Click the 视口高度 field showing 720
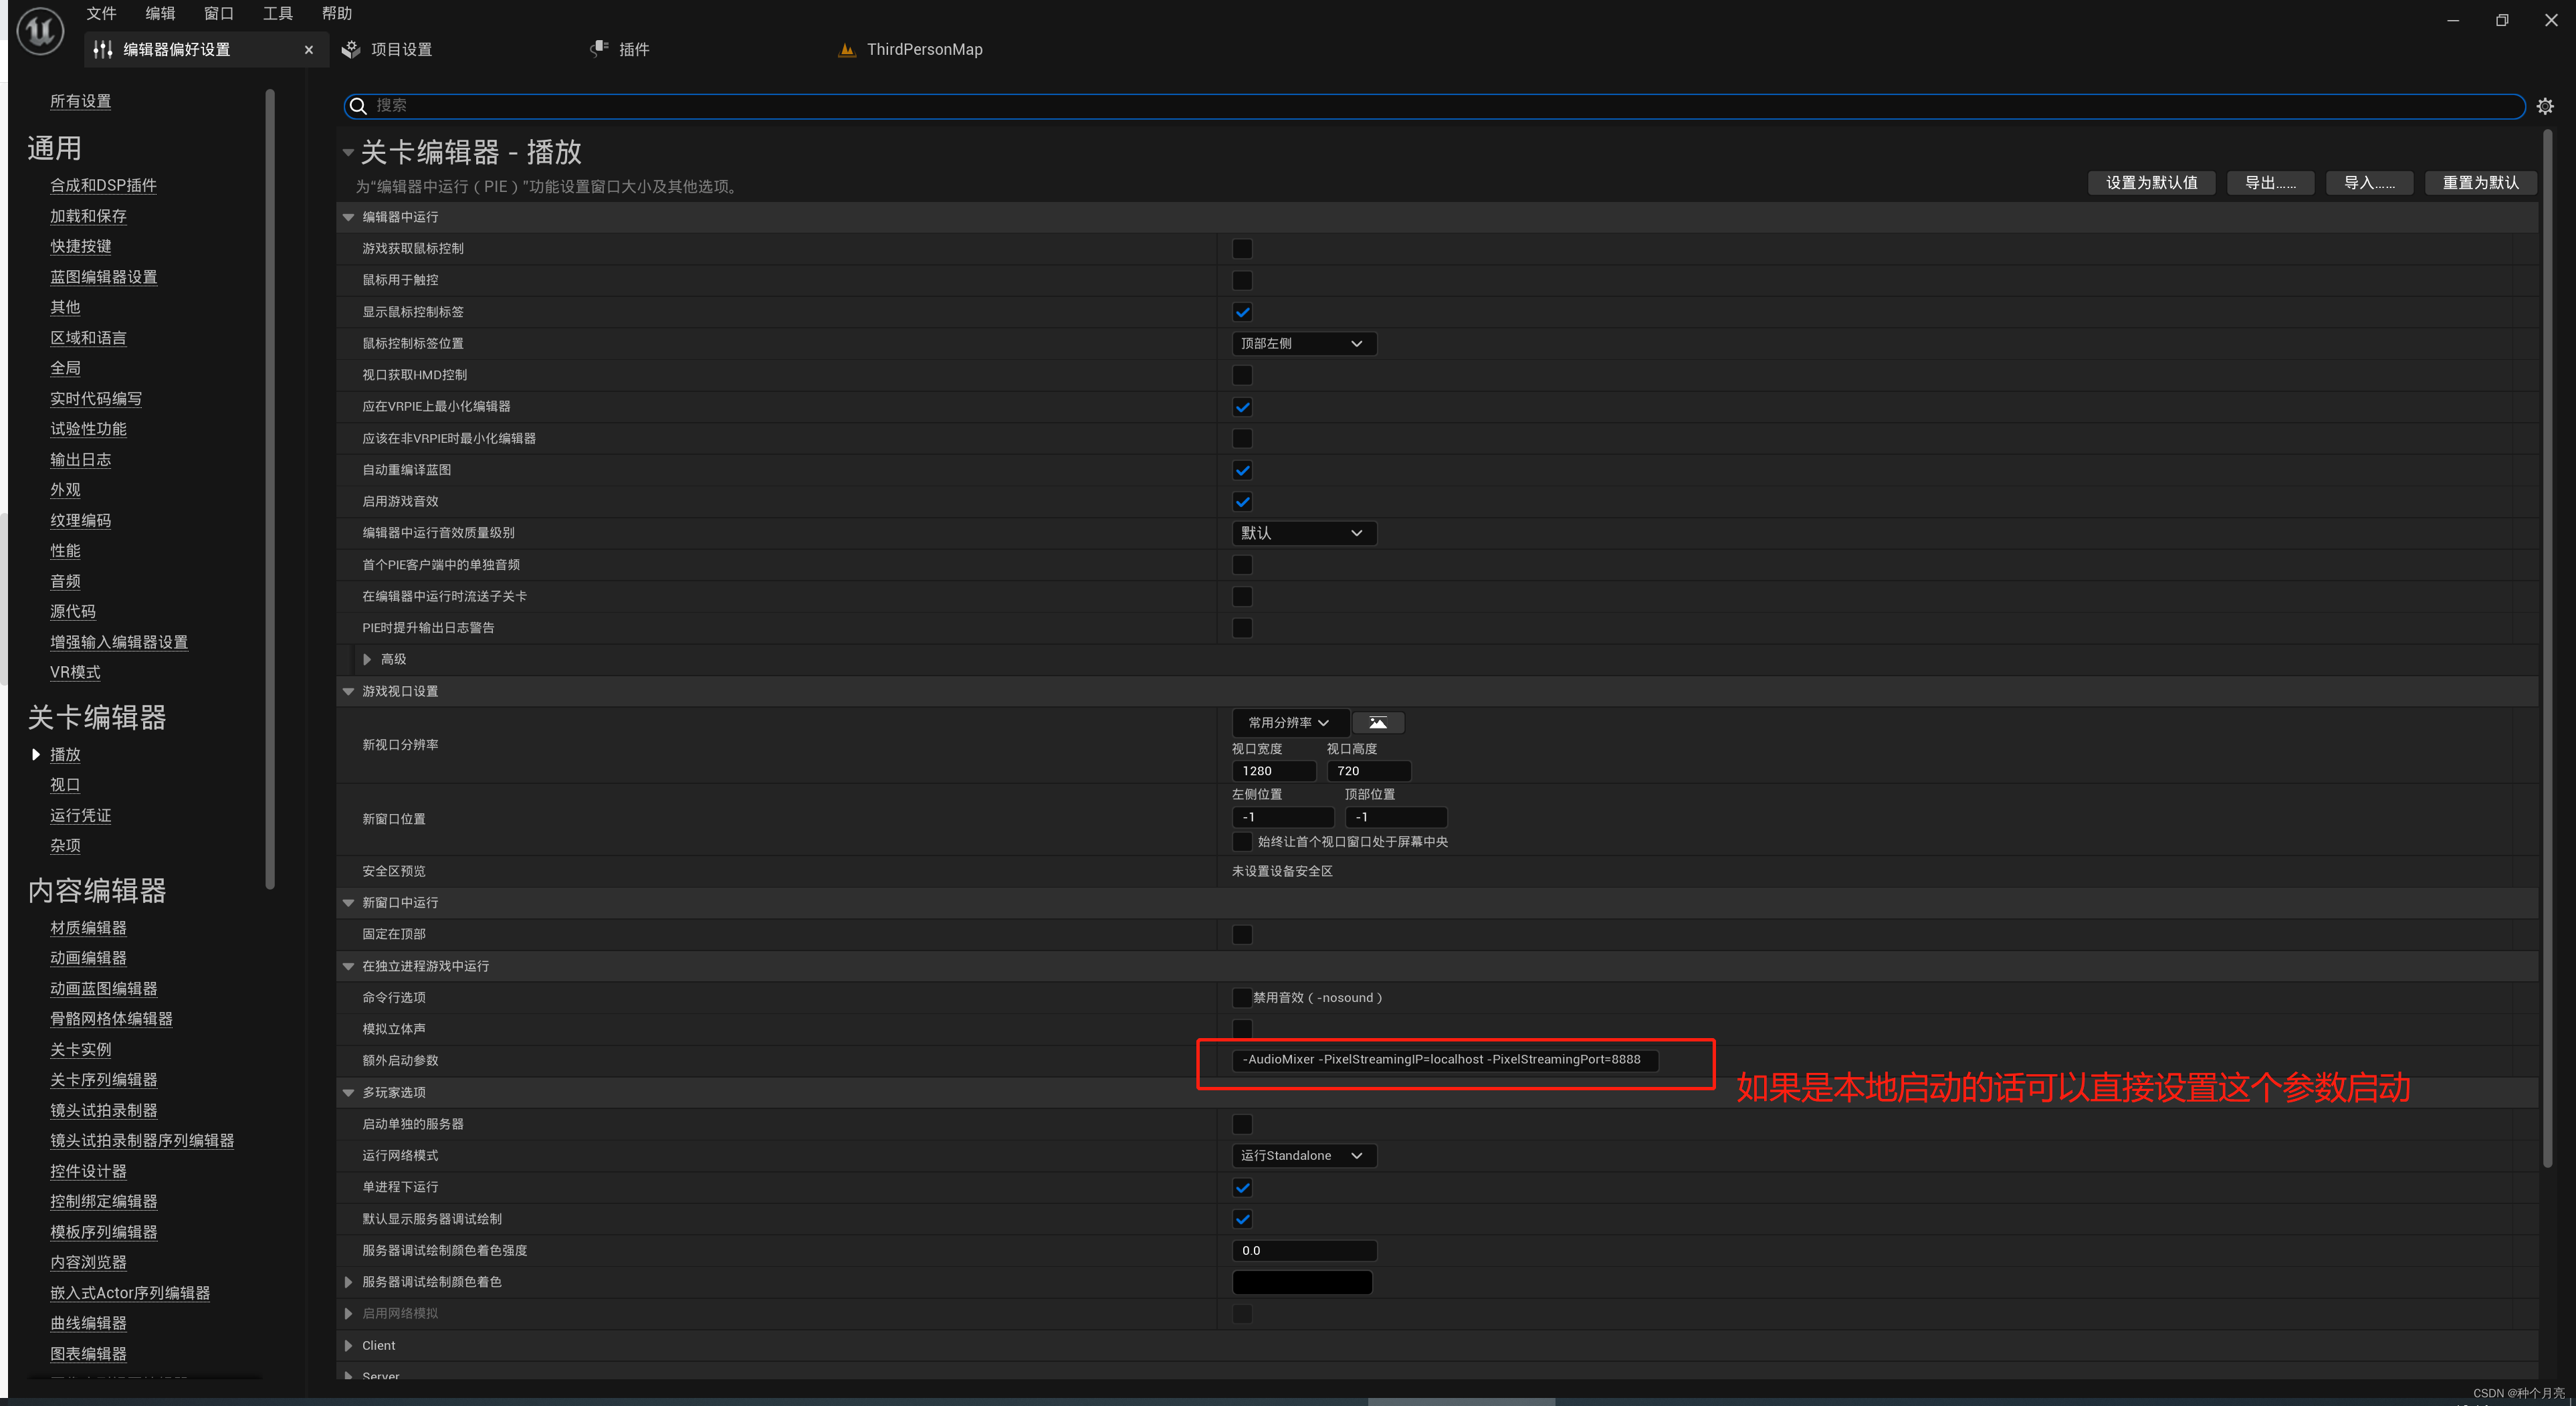 pyautogui.click(x=1368, y=771)
